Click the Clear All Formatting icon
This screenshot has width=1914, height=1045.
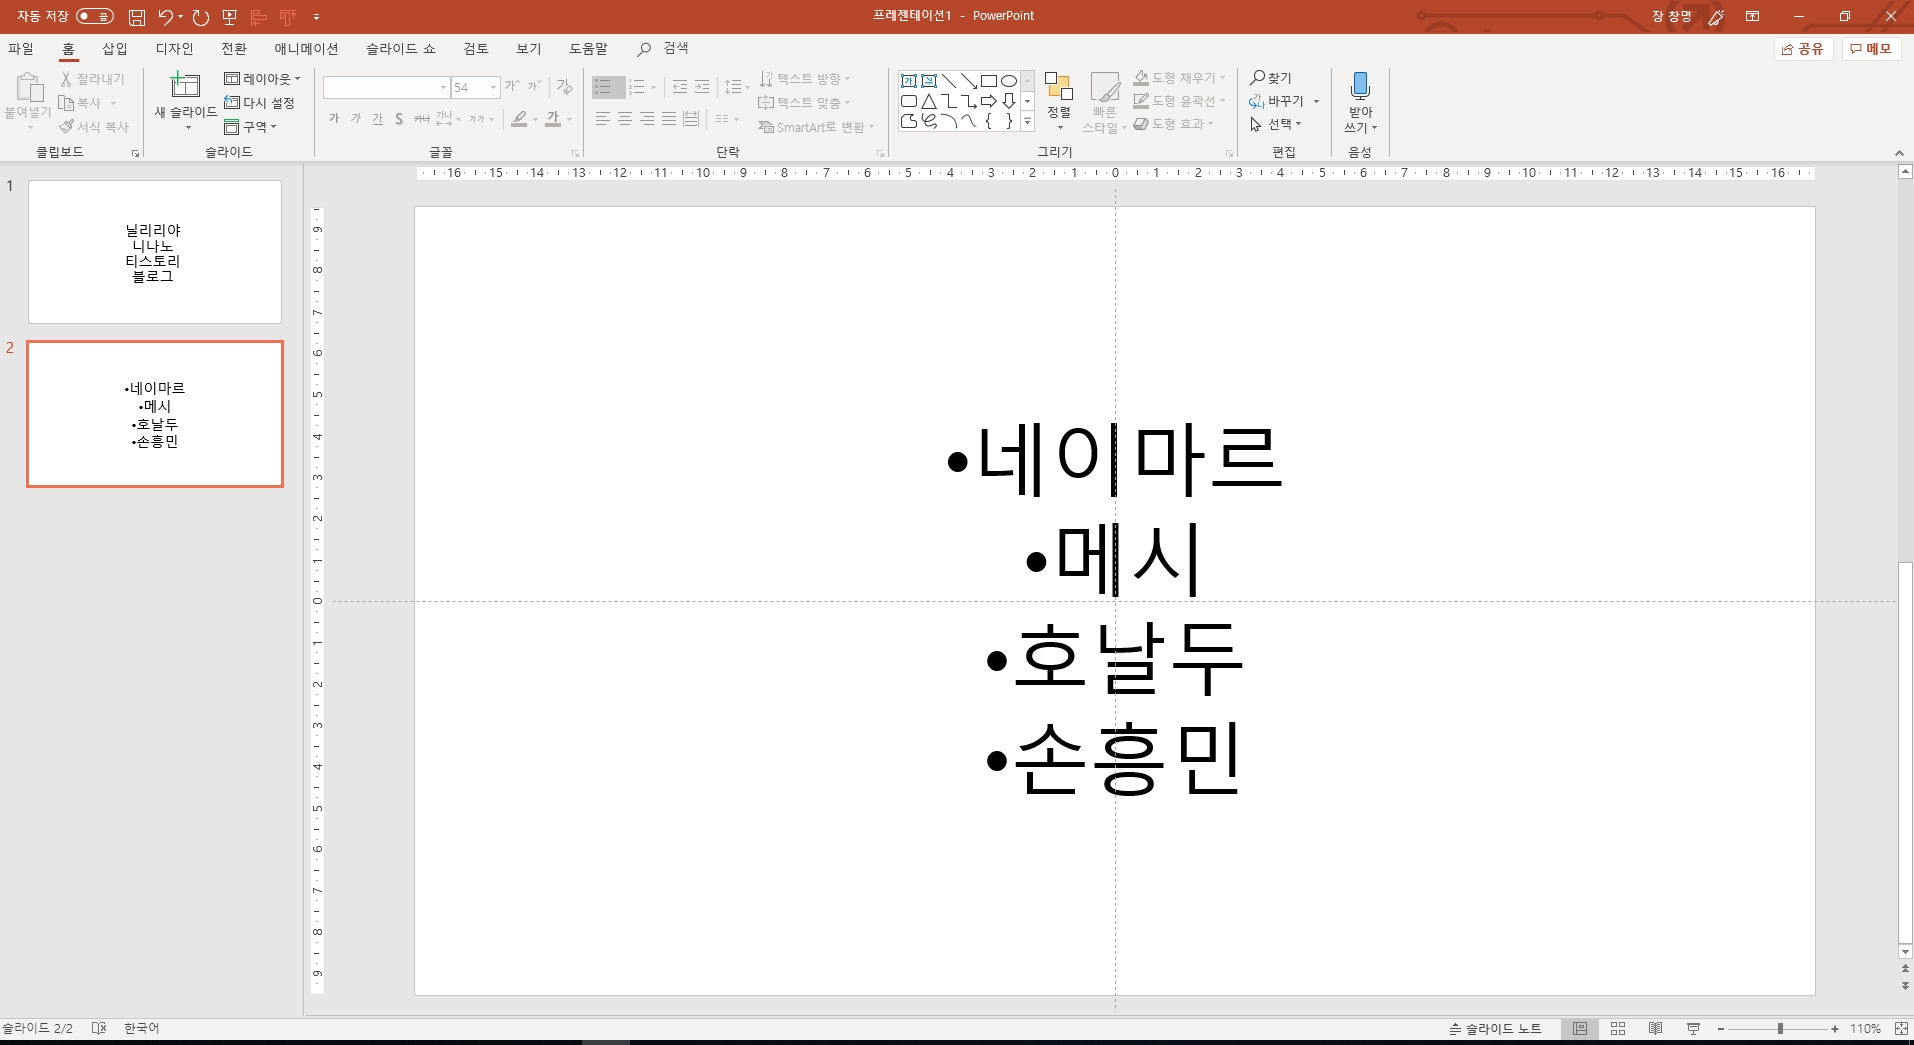(x=565, y=87)
